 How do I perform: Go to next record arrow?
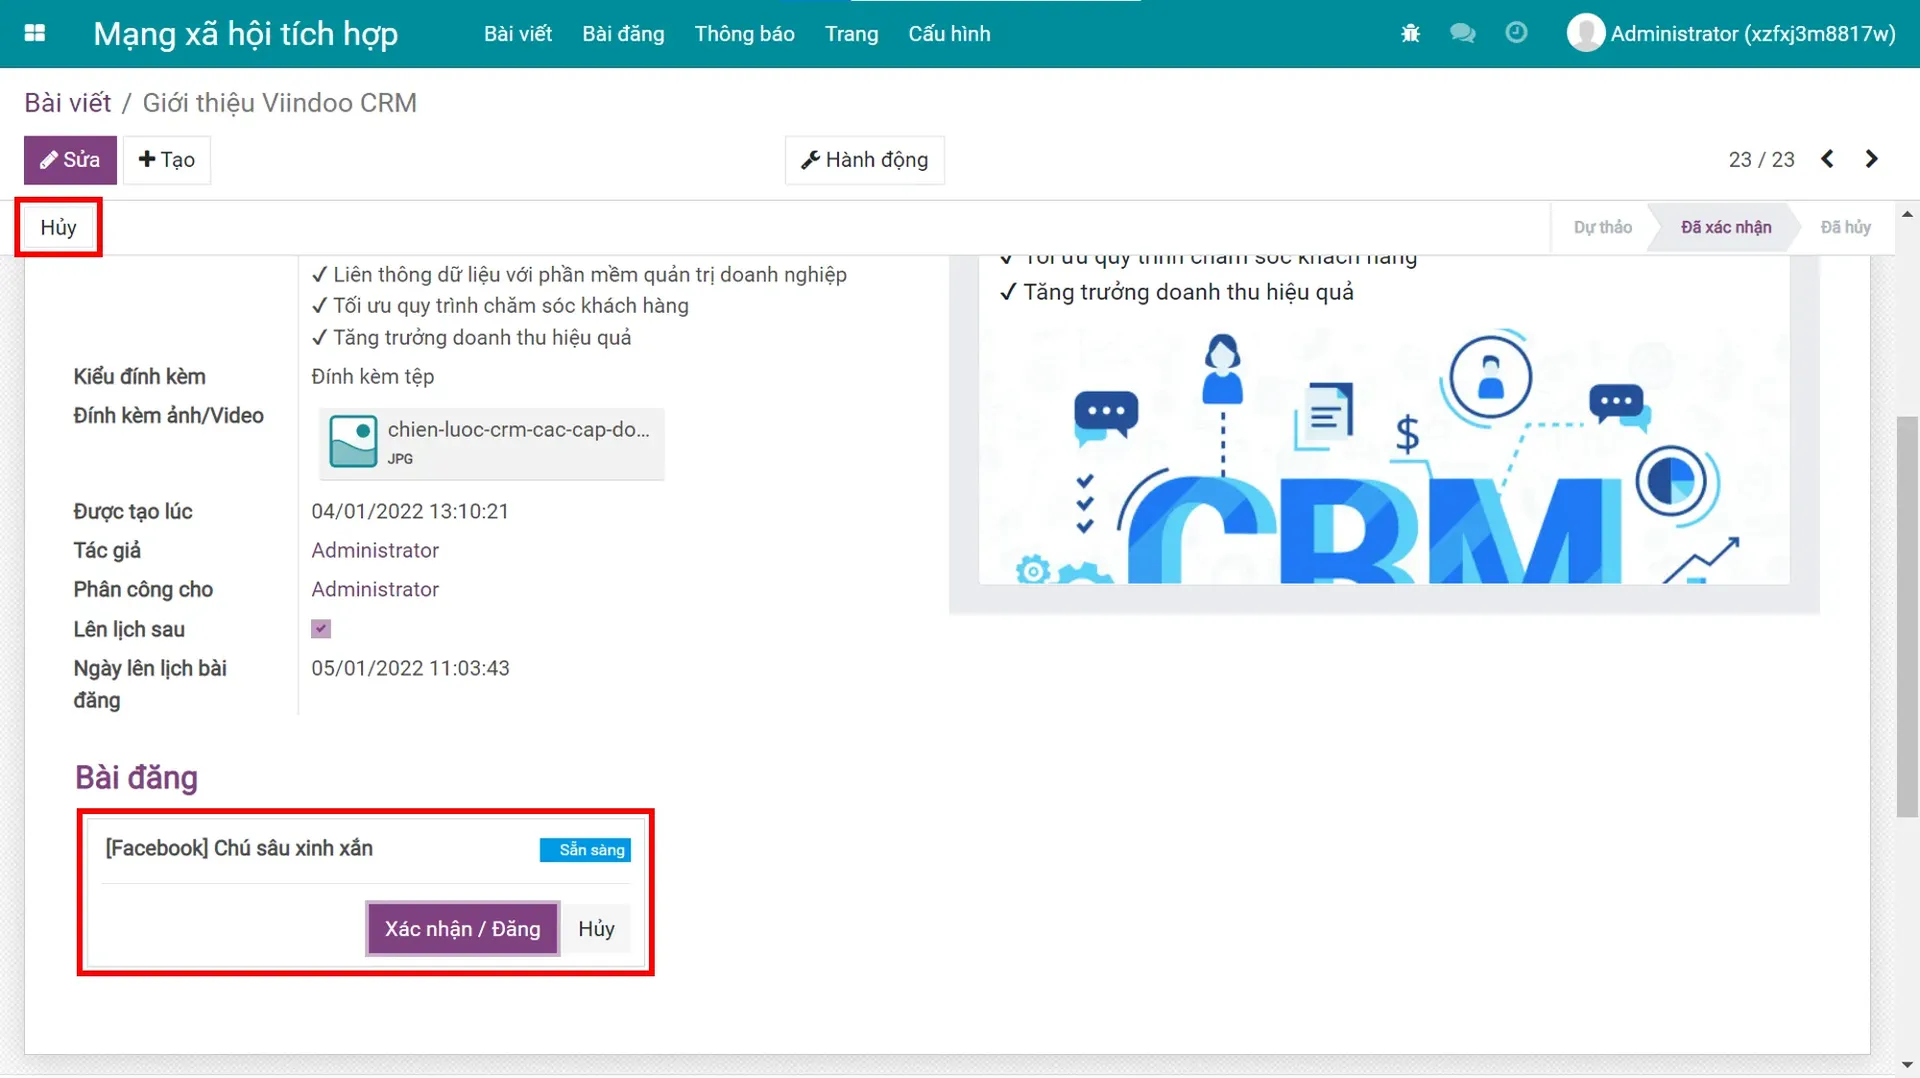click(x=1871, y=159)
